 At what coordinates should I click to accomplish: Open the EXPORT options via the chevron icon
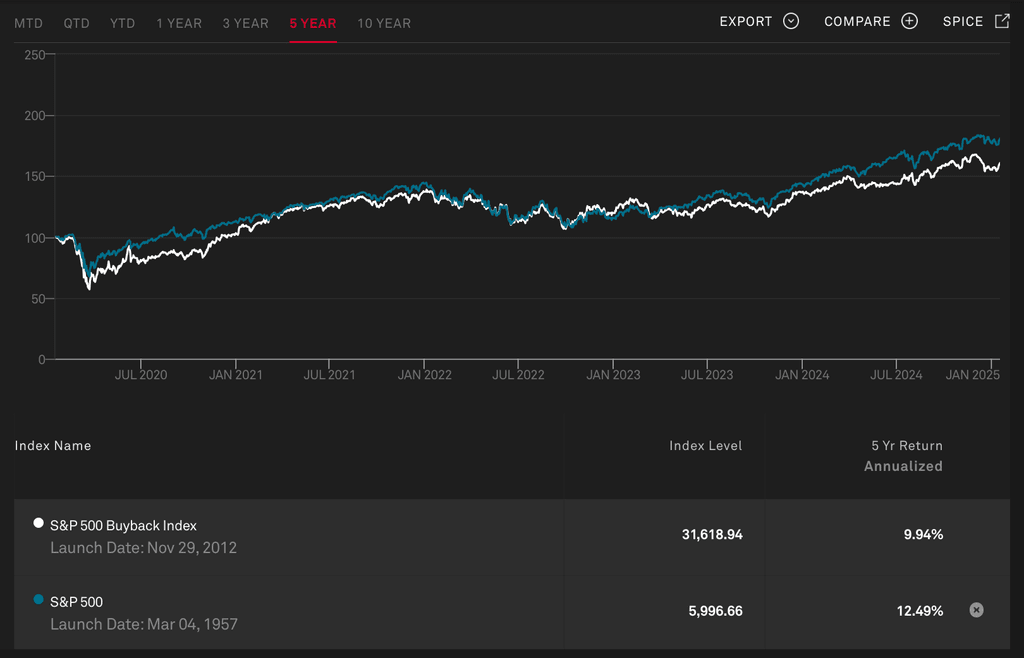click(x=791, y=20)
